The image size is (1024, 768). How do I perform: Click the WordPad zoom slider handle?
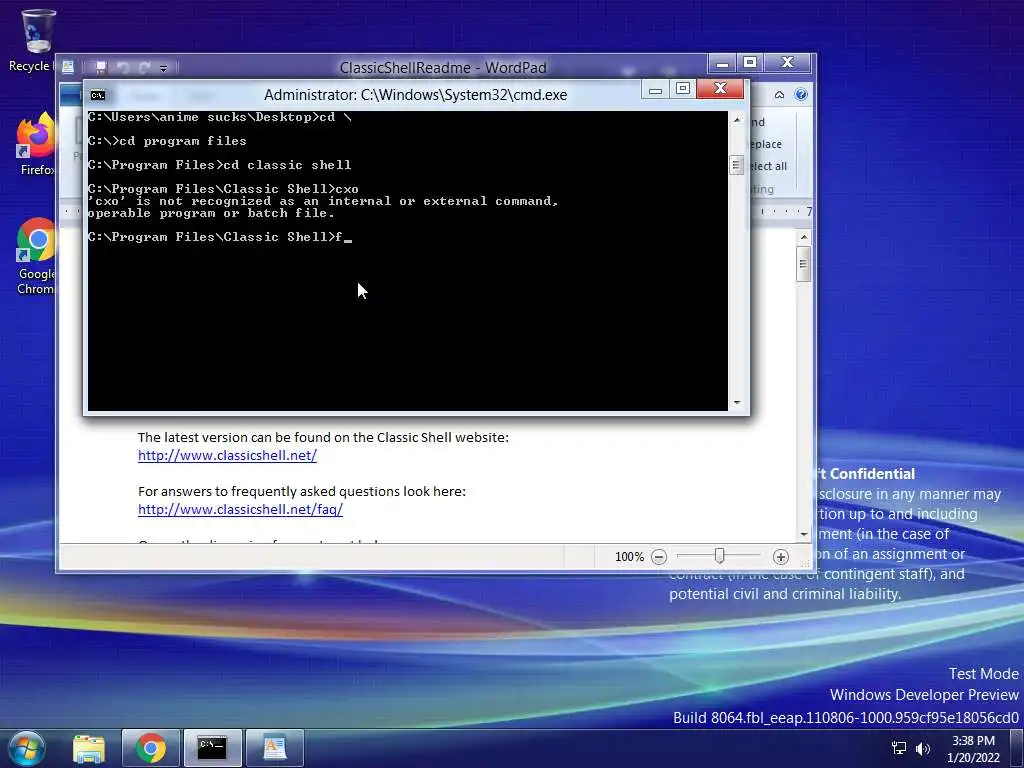point(719,556)
